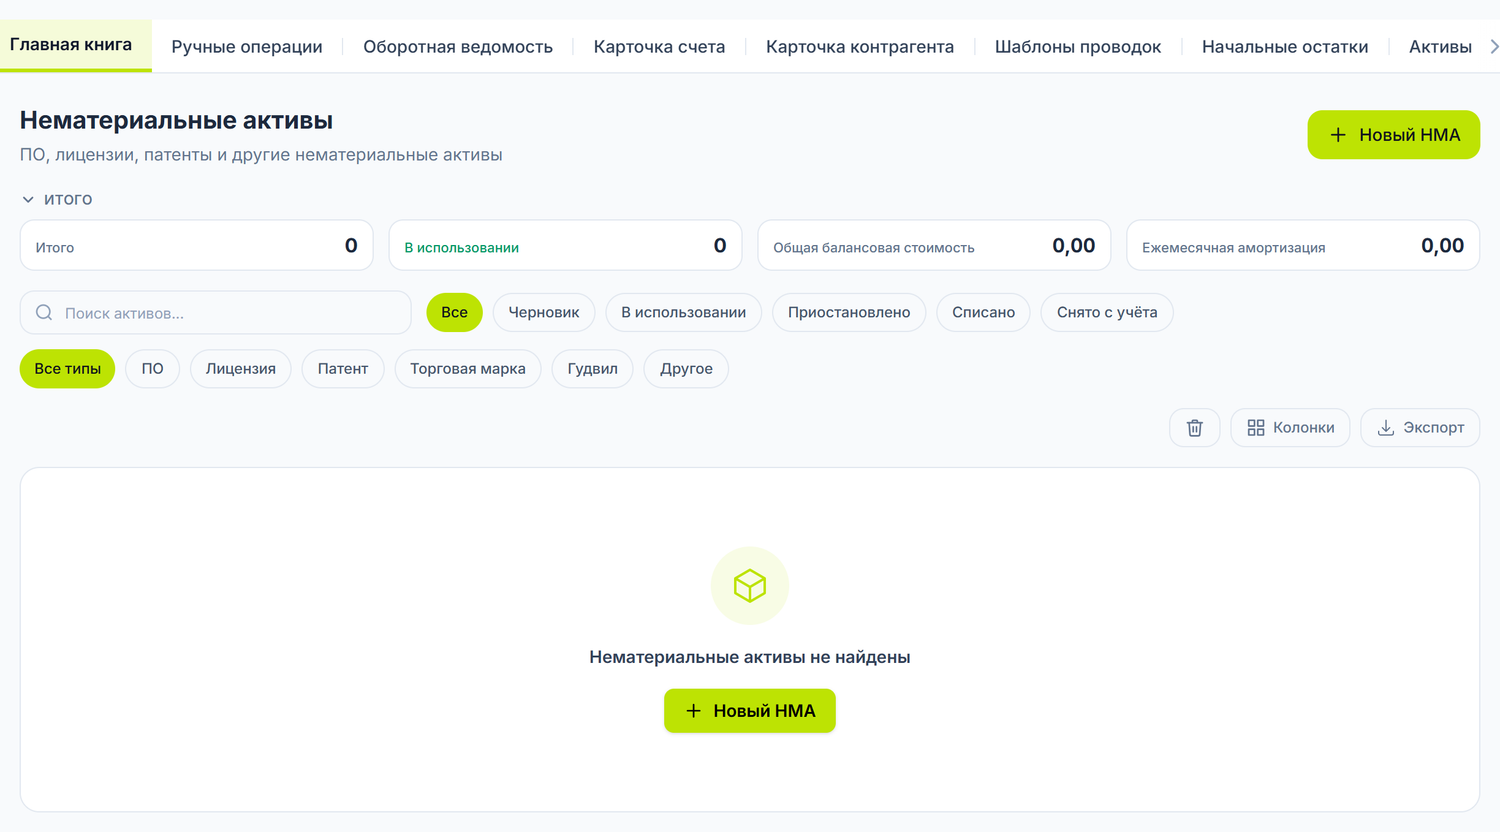Collapse the ИТОГО summary section
The height and width of the screenshot is (832, 1500).
pos(57,199)
